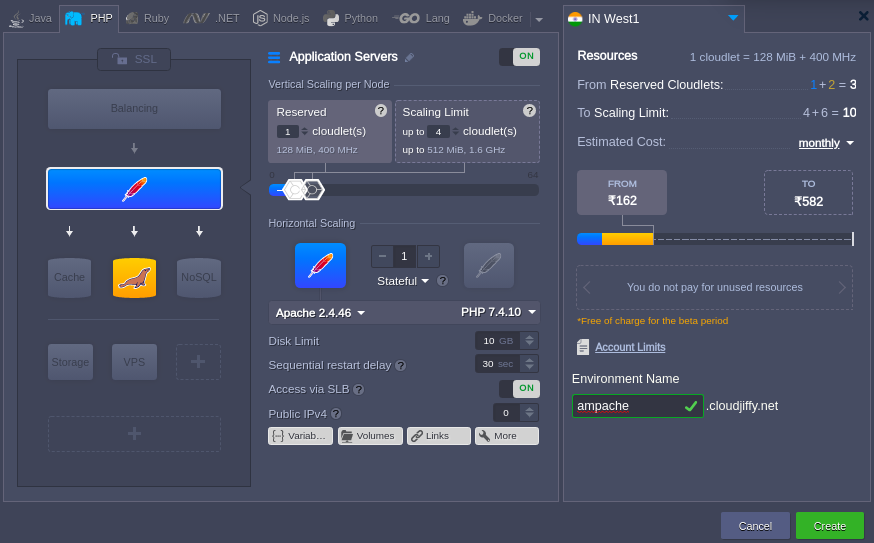Adjust Reserved cloudlets spinner arrows
Screen dimensions: 874x543
(x=304, y=132)
